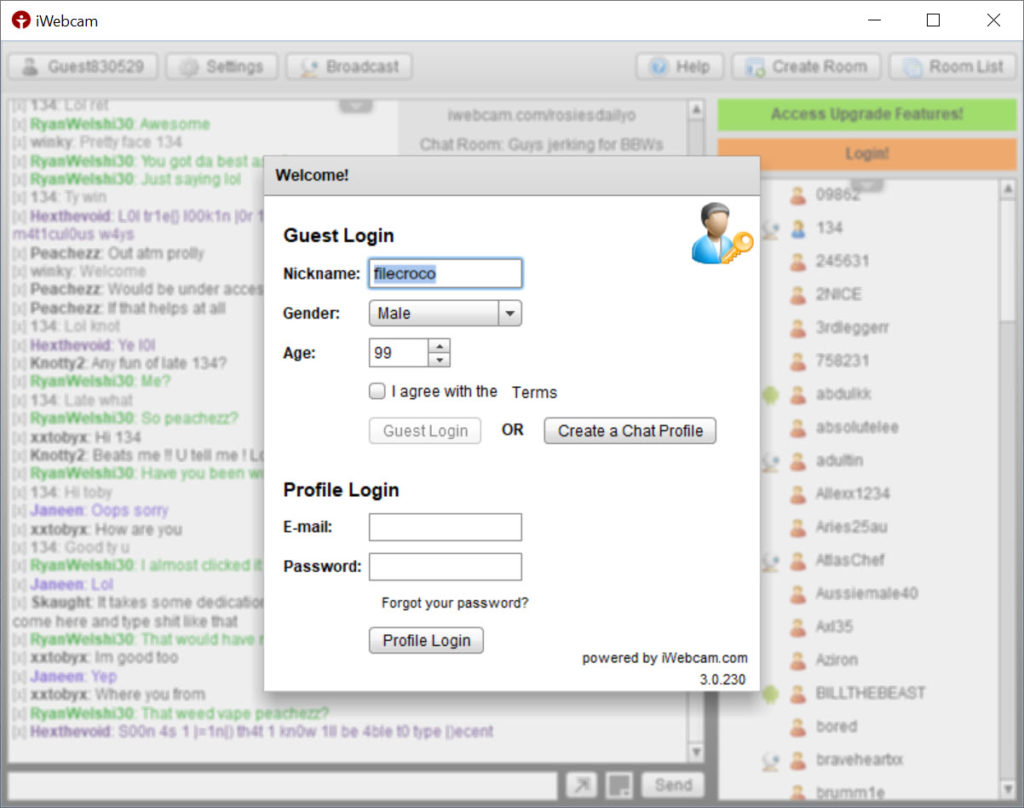This screenshot has width=1024, height=808.
Task: Click chat scrollbar up arrow
Action: tap(696, 109)
